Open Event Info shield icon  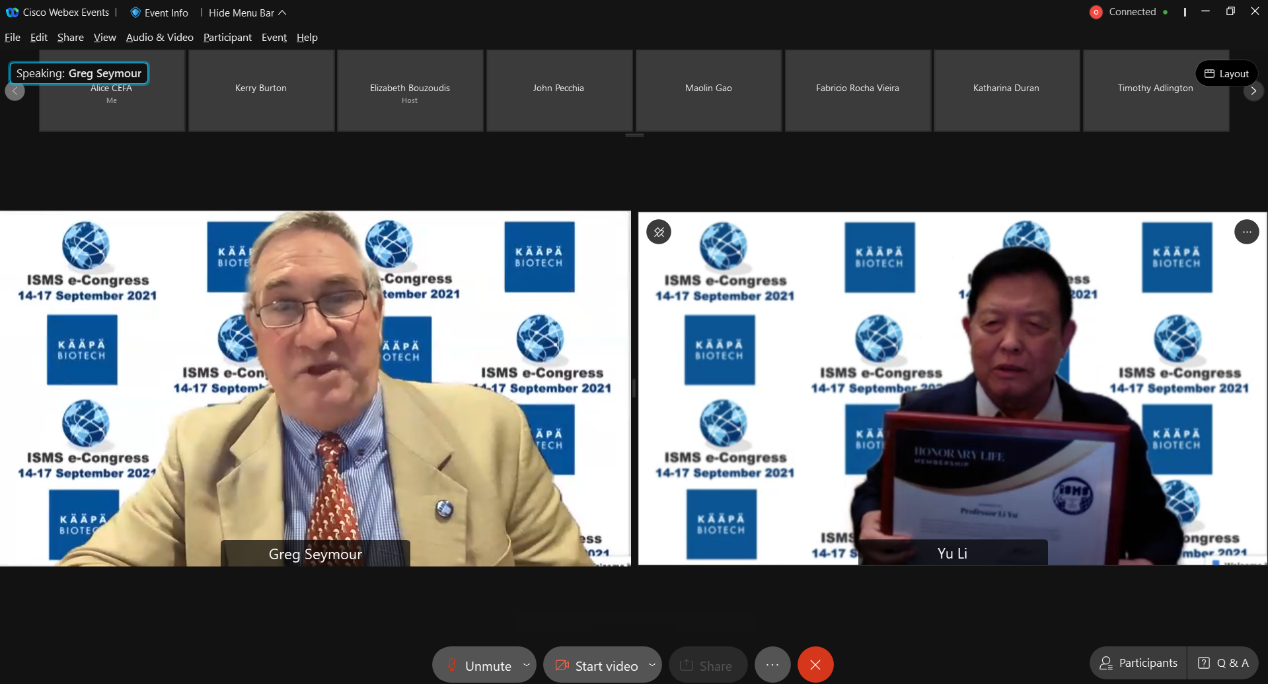(x=136, y=13)
